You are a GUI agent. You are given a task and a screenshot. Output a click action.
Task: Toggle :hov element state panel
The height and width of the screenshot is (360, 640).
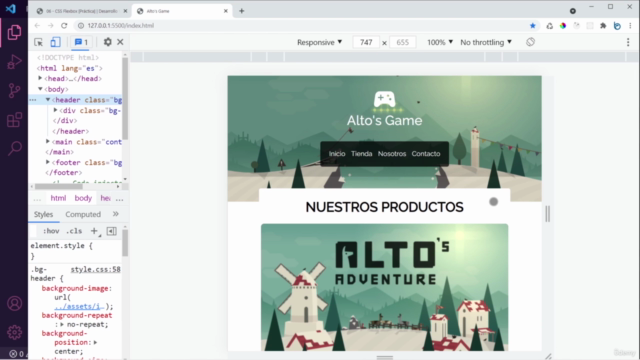[x=51, y=231]
